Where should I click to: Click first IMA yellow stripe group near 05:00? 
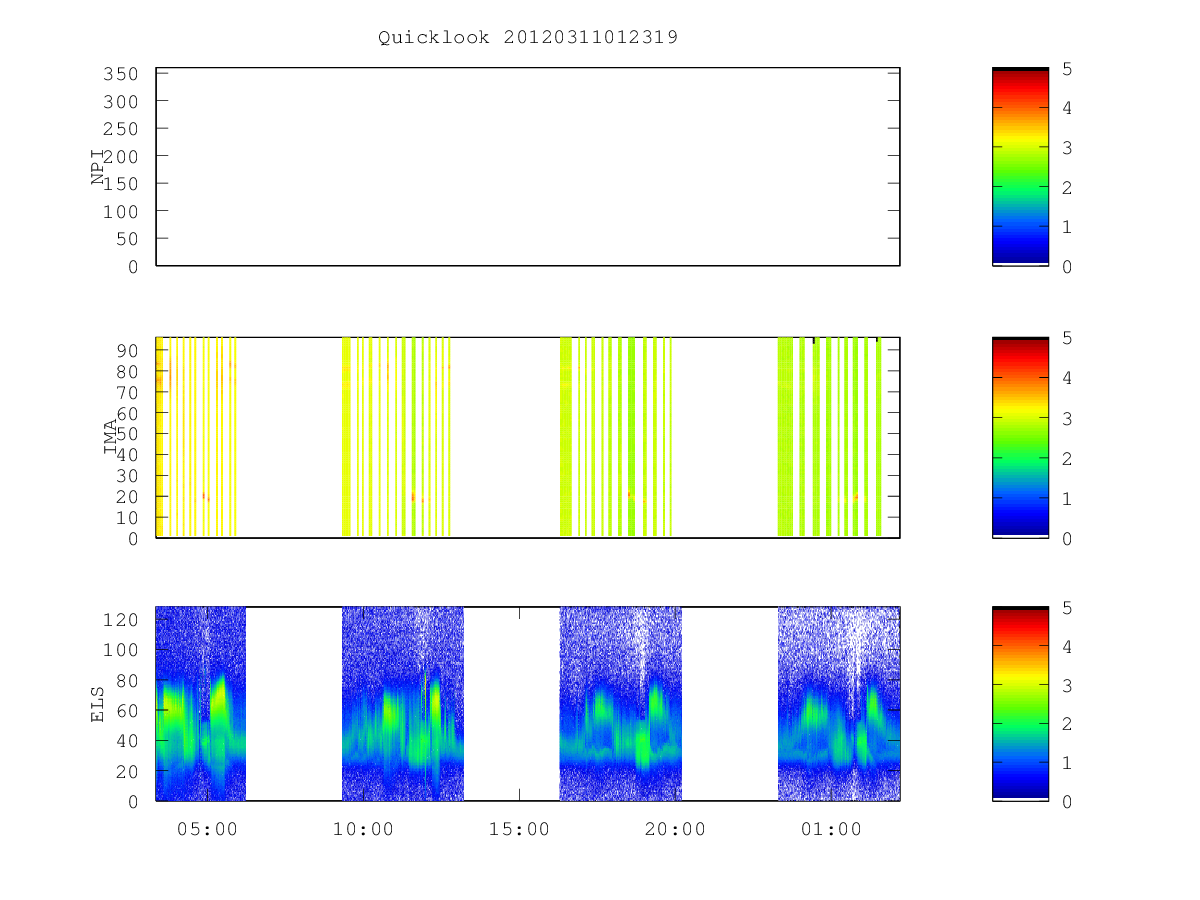click(x=196, y=437)
